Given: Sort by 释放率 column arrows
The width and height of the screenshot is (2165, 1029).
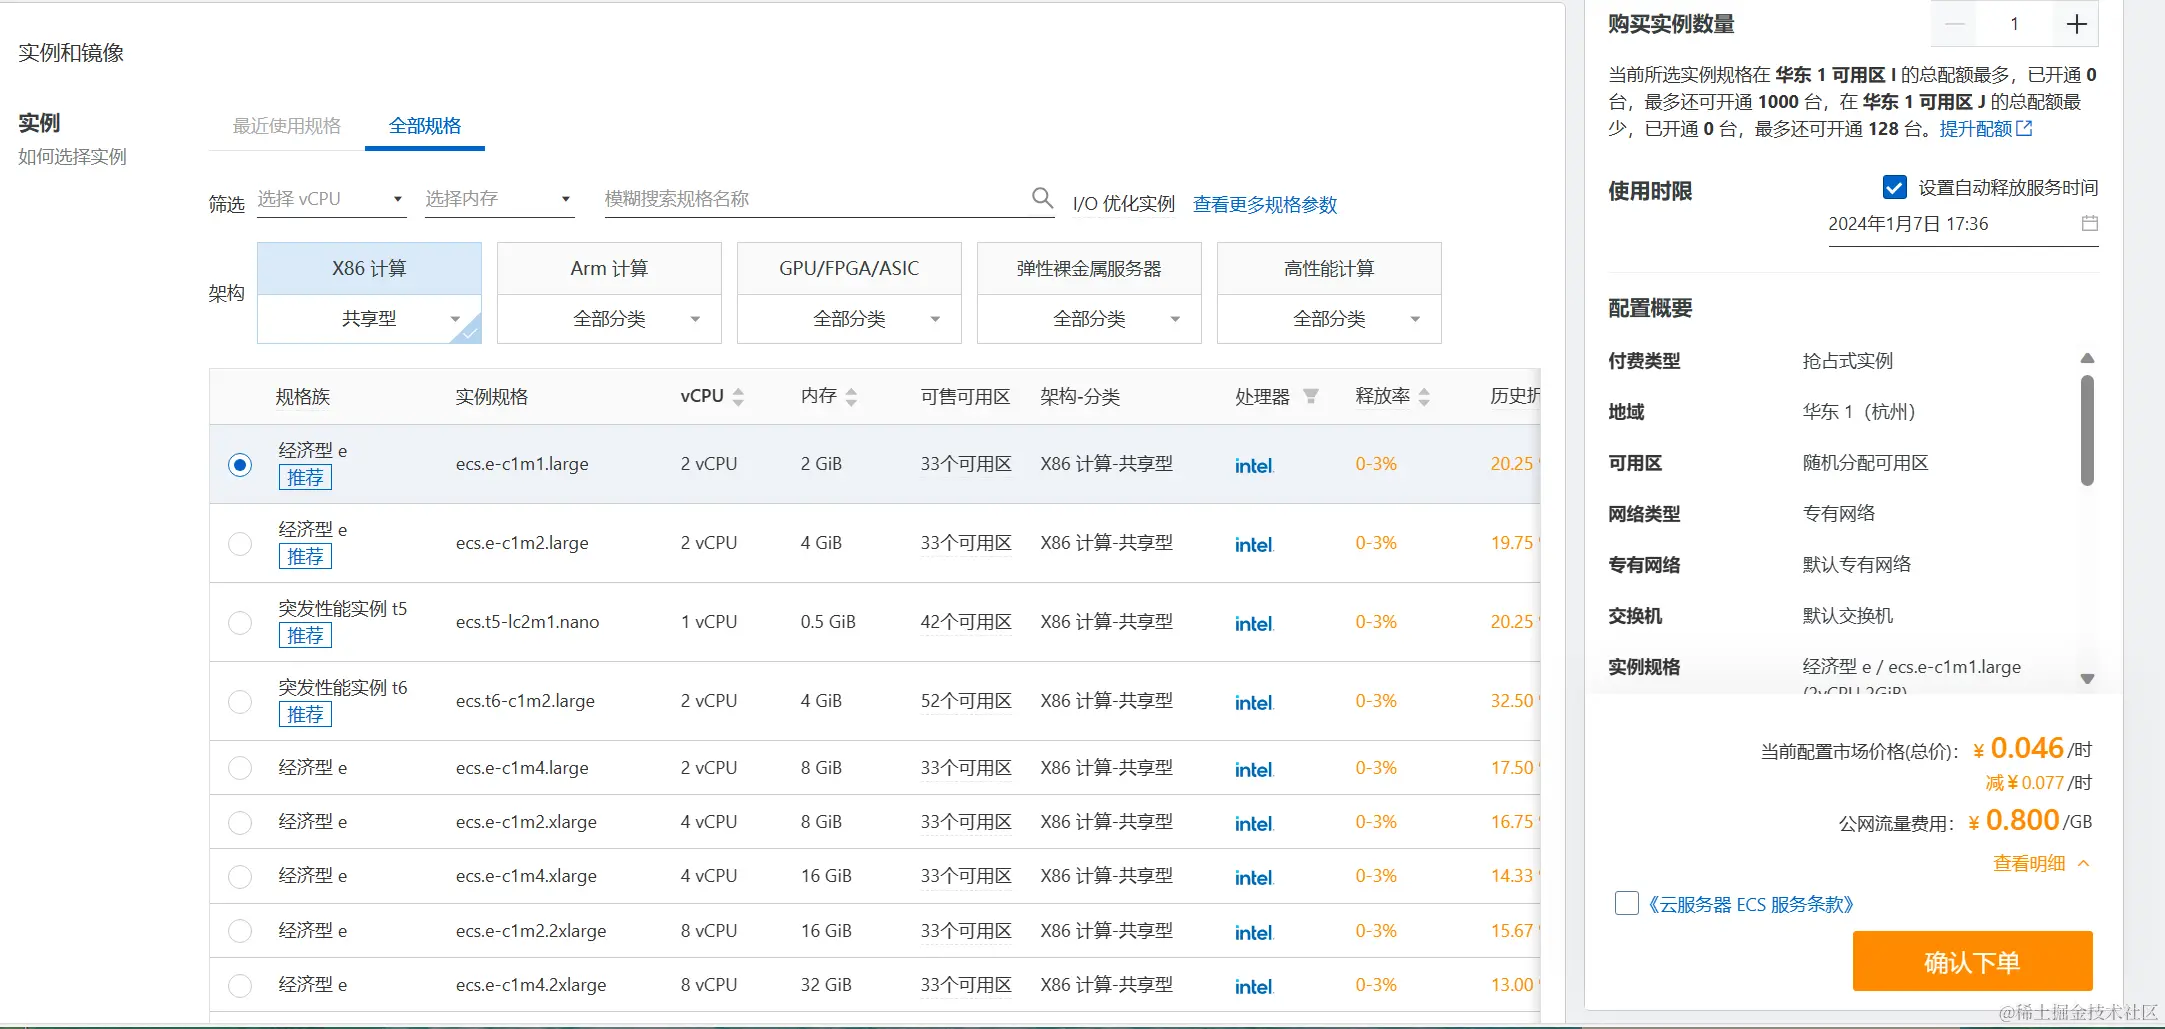Looking at the screenshot, I should (x=1424, y=396).
